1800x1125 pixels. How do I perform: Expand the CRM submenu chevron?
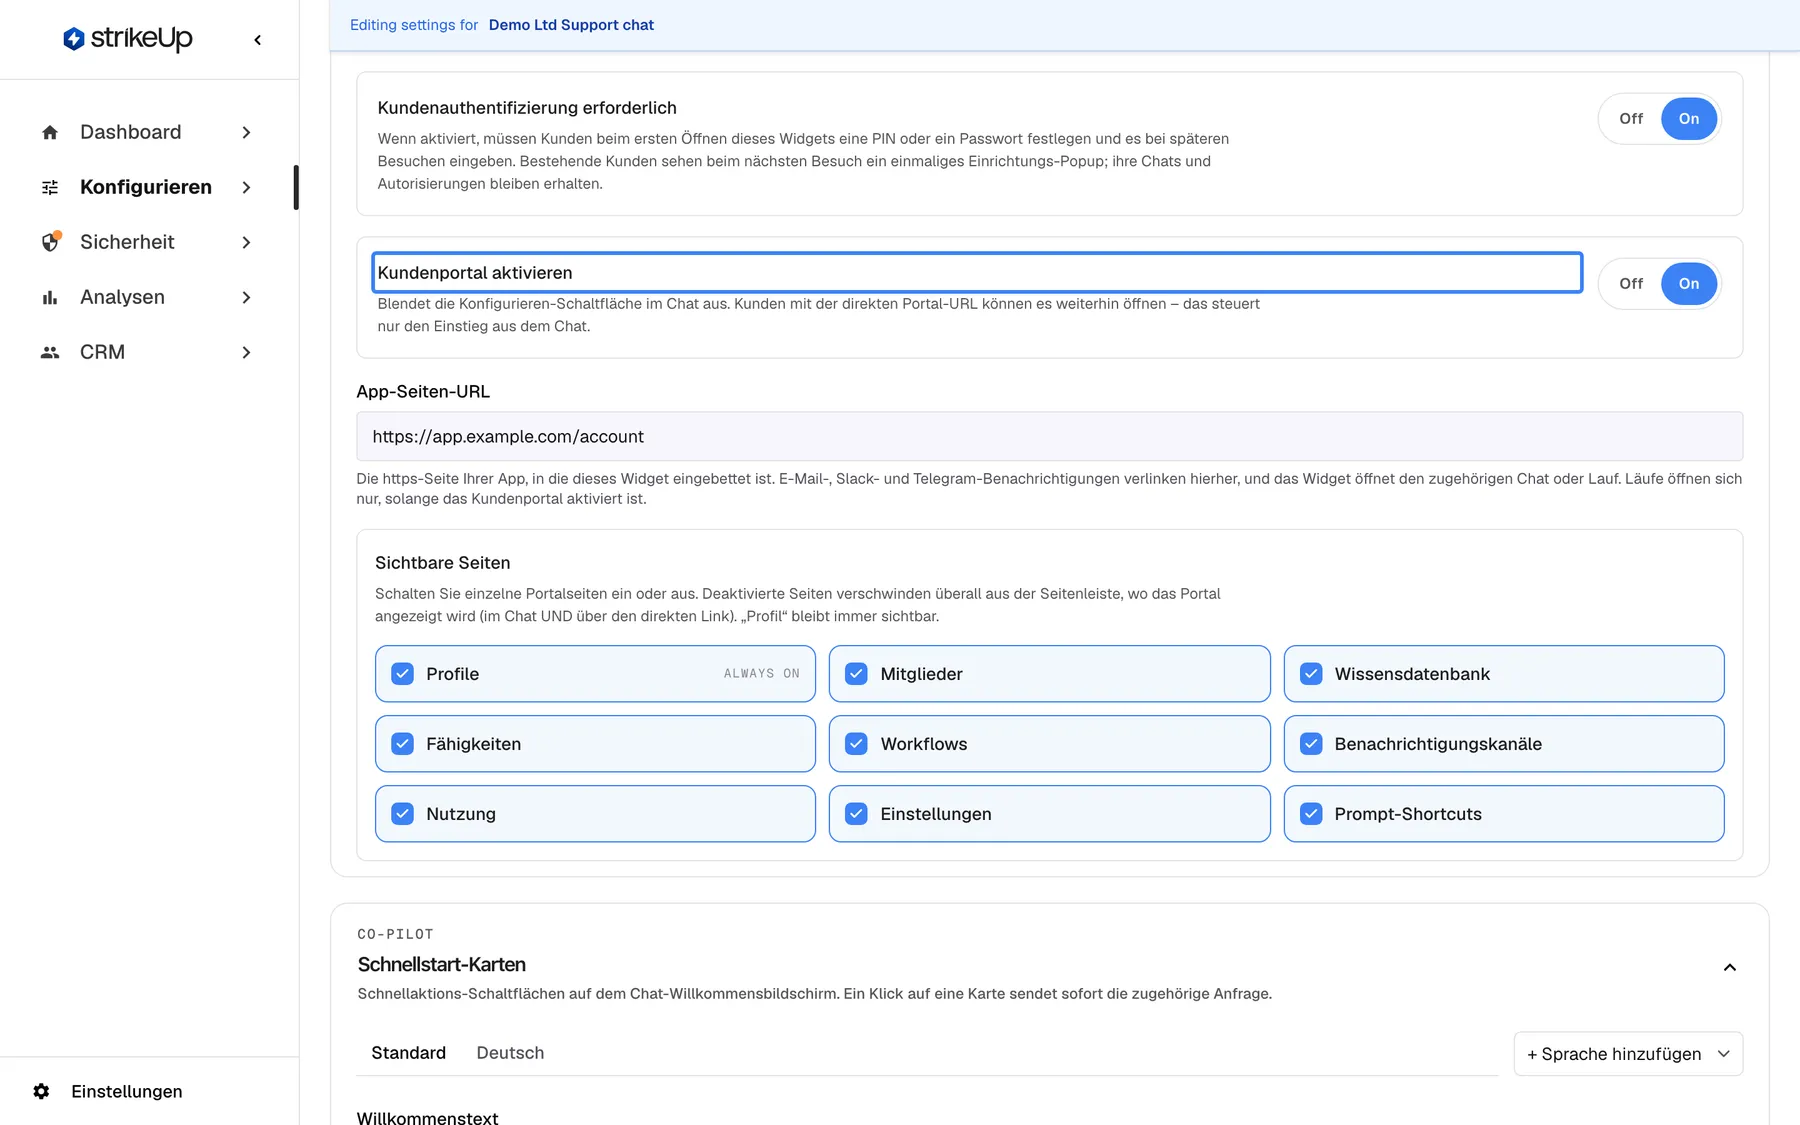tap(246, 352)
